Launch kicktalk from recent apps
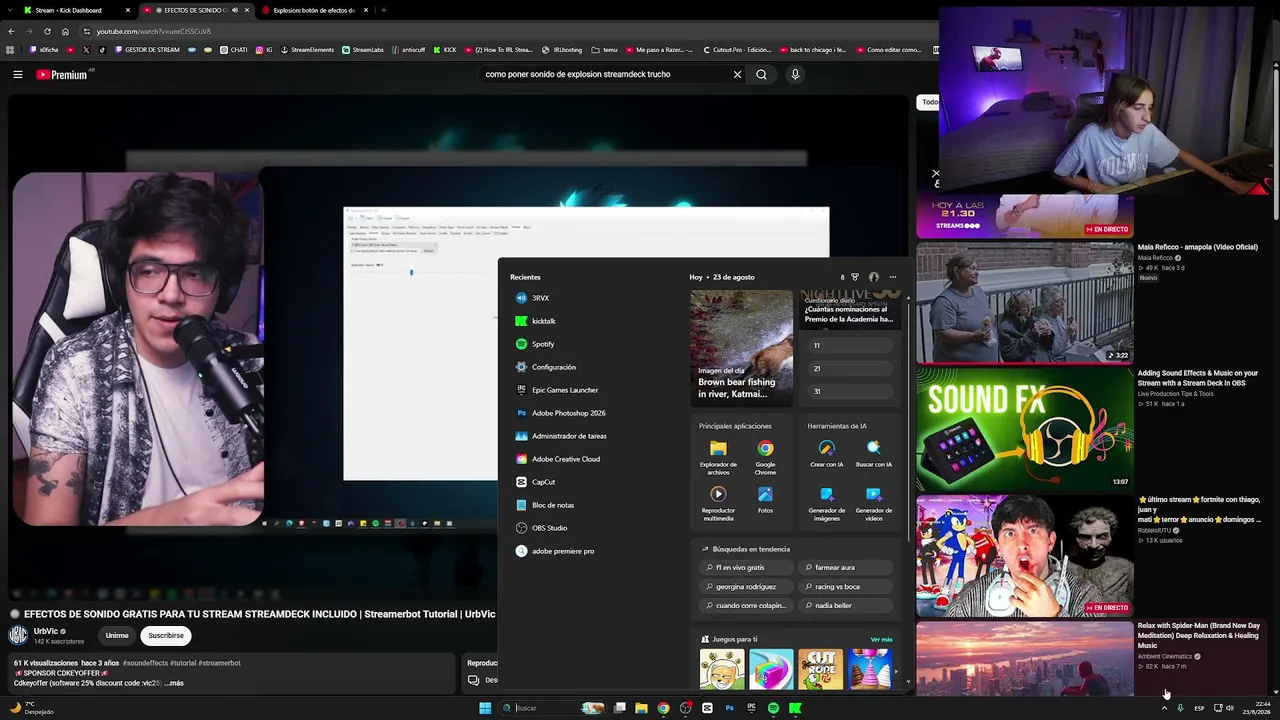Image resolution: width=1280 pixels, height=720 pixels. [535, 321]
